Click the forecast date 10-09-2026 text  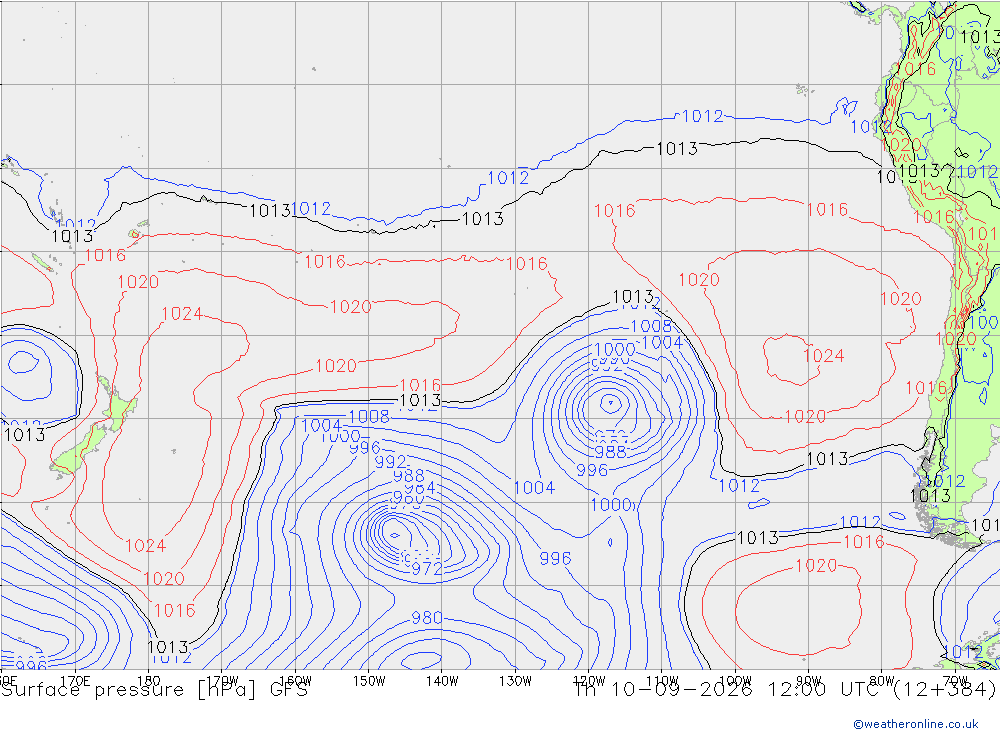coord(680,690)
